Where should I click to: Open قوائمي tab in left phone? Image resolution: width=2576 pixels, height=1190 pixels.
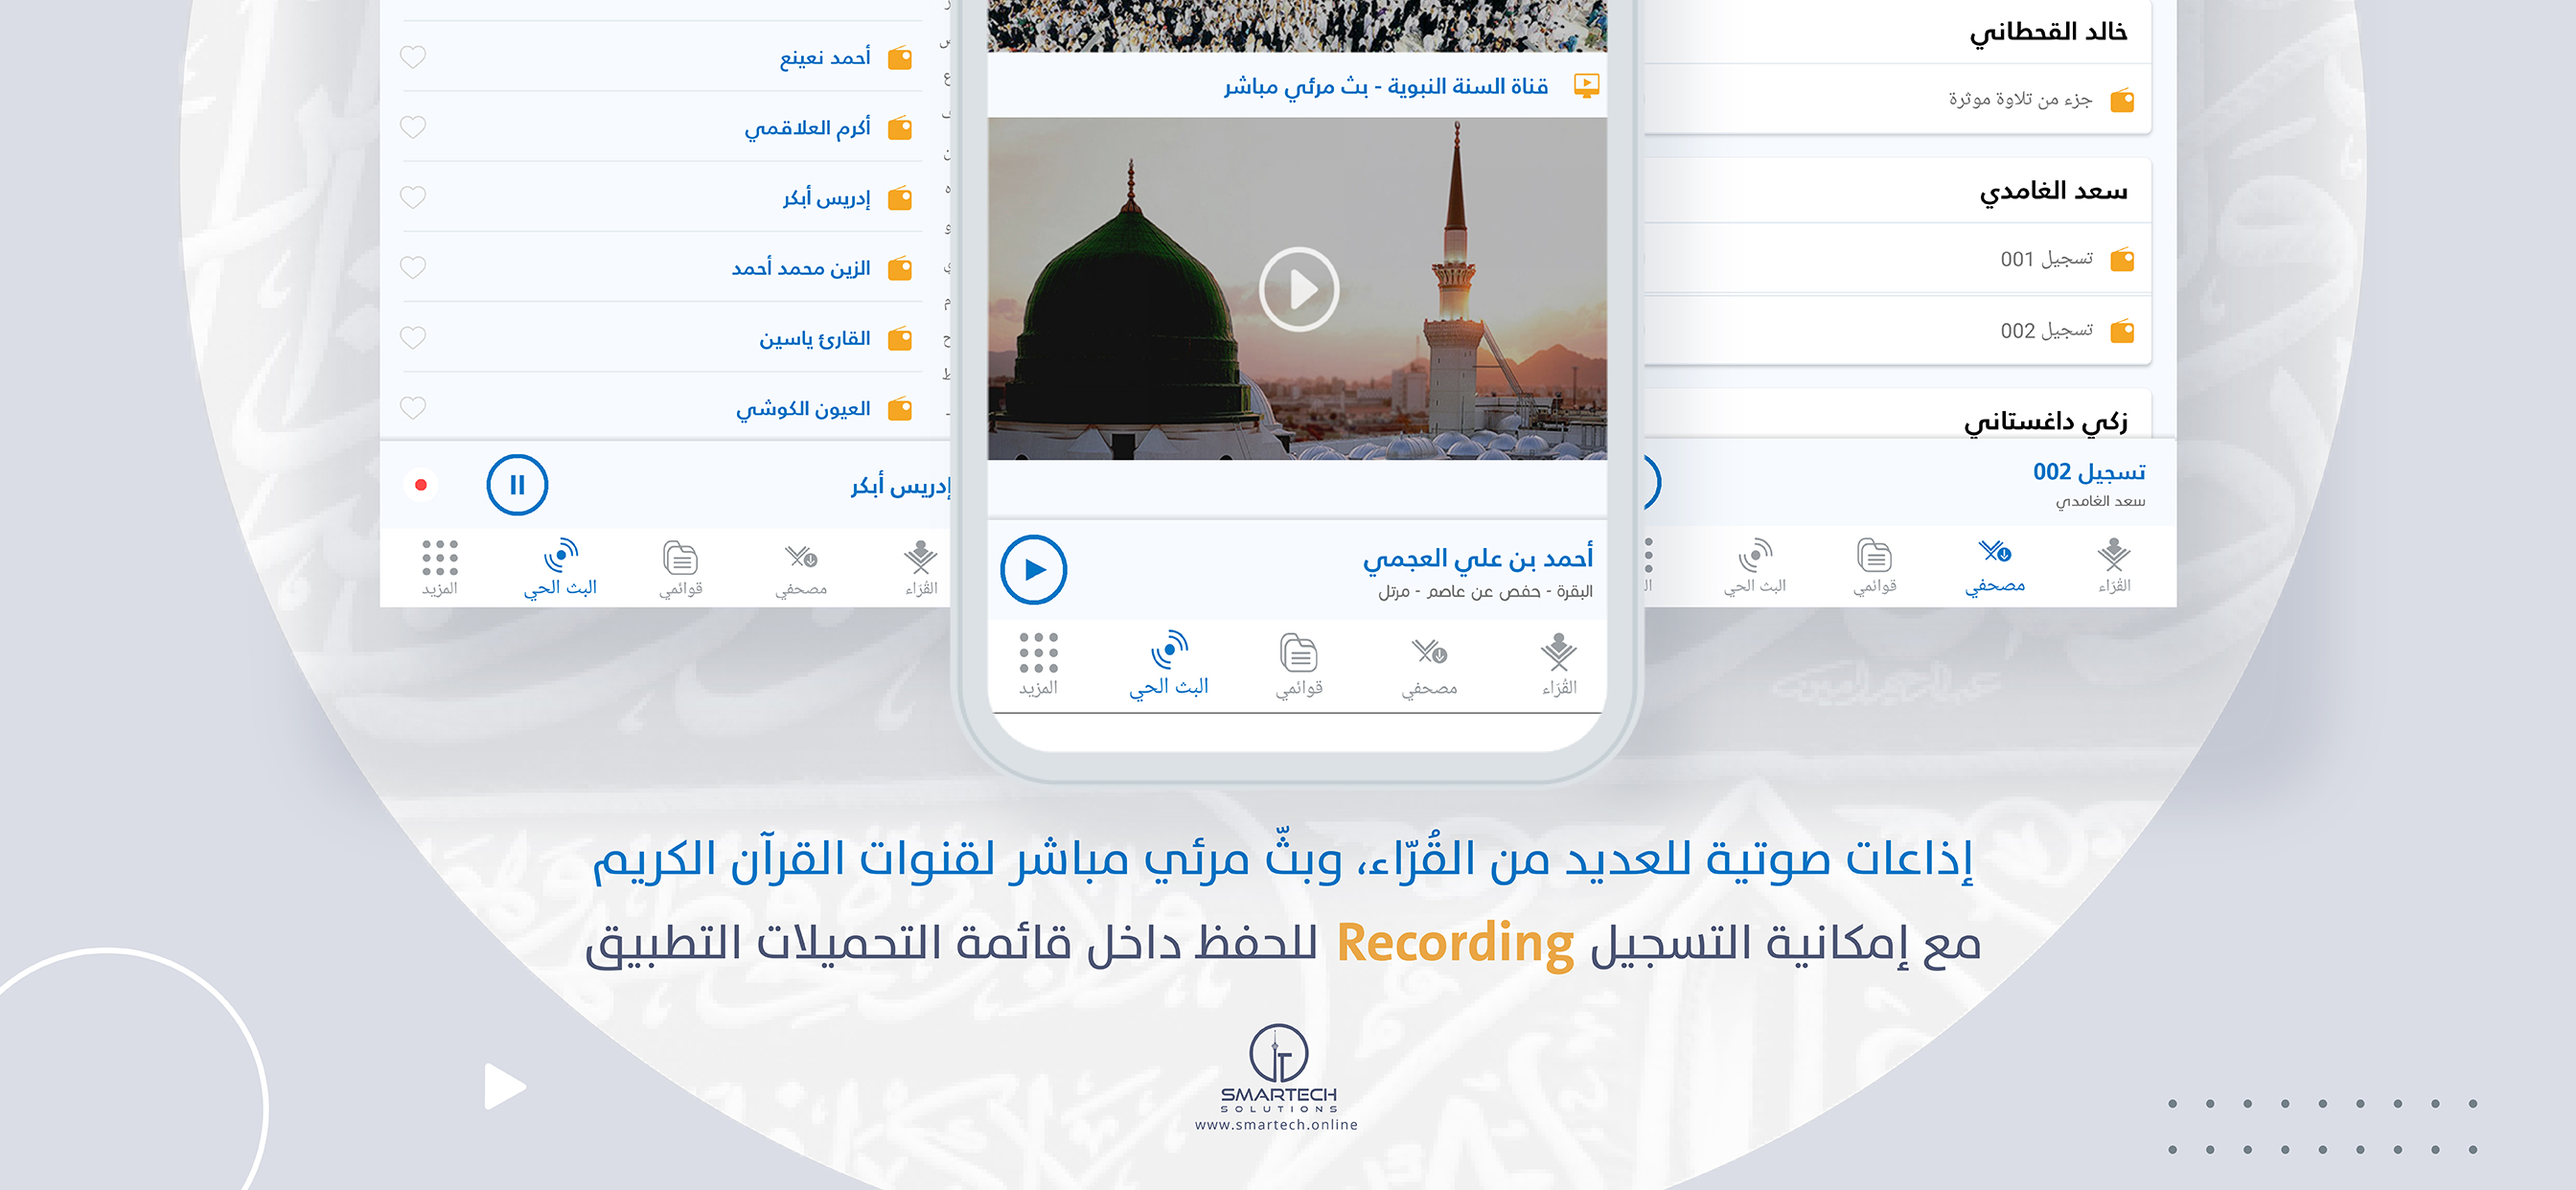click(x=681, y=568)
